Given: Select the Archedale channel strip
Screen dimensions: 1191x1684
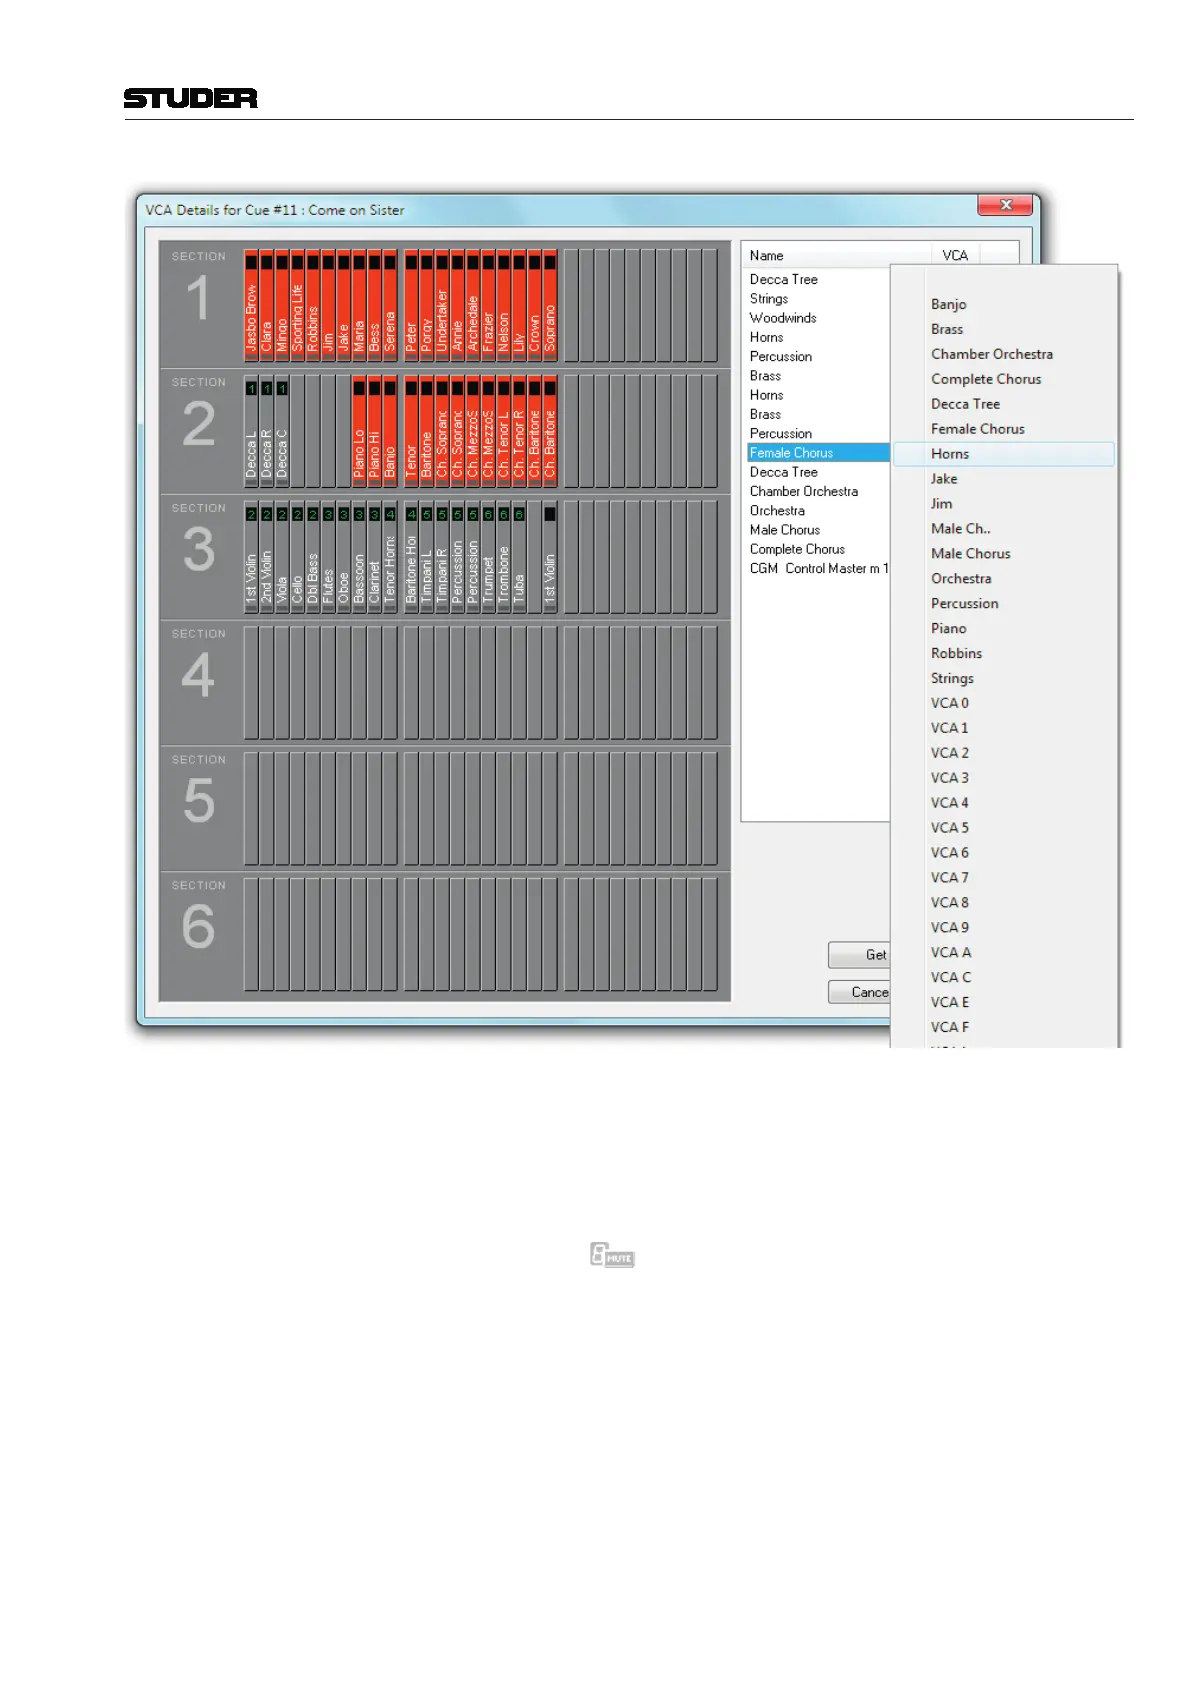Looking at the screenshot, I should click(x=473, y=305).
